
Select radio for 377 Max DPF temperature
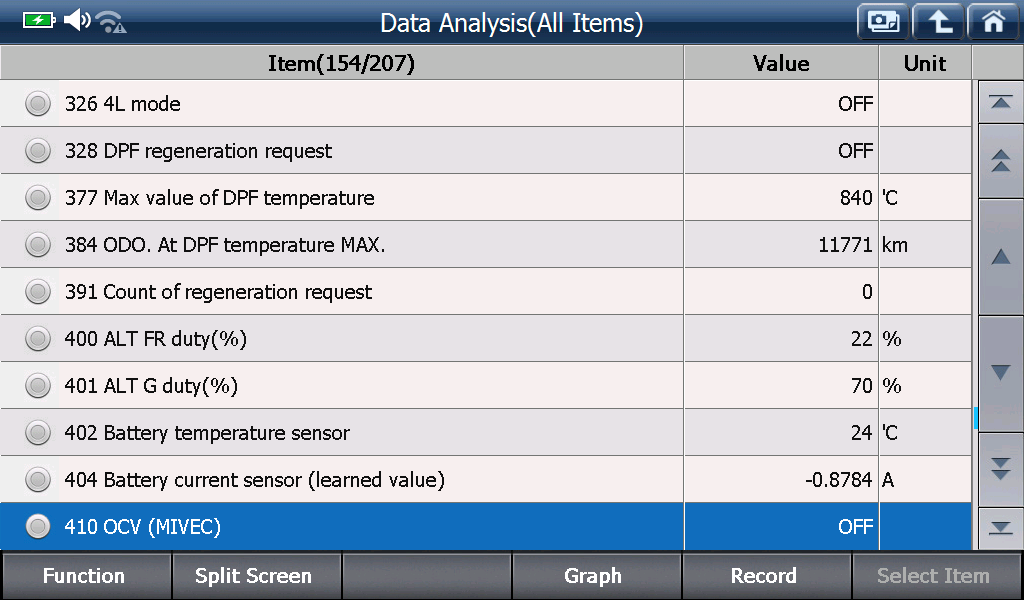click(38, 198)
